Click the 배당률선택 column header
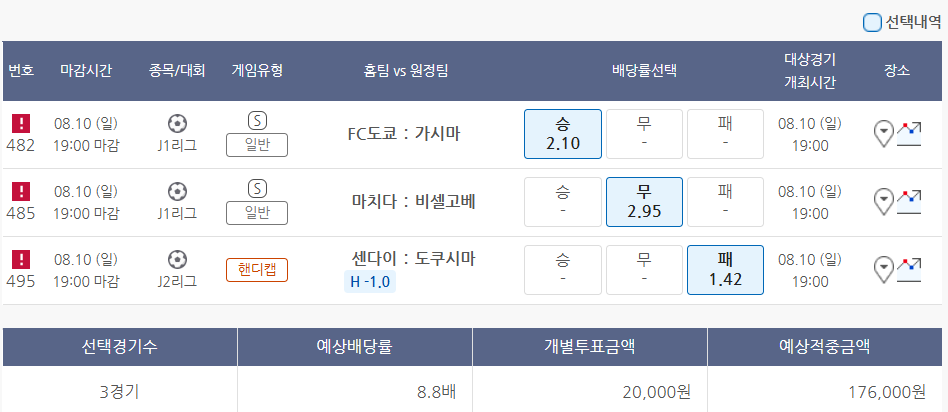The height and width of the screenshot is (412, 948). (x=644, y=70)
